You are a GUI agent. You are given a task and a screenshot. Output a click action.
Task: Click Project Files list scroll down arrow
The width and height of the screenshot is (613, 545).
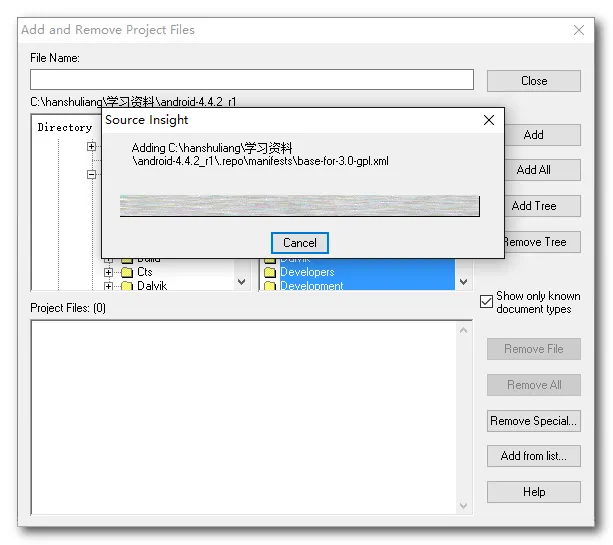tap(464, 506)
